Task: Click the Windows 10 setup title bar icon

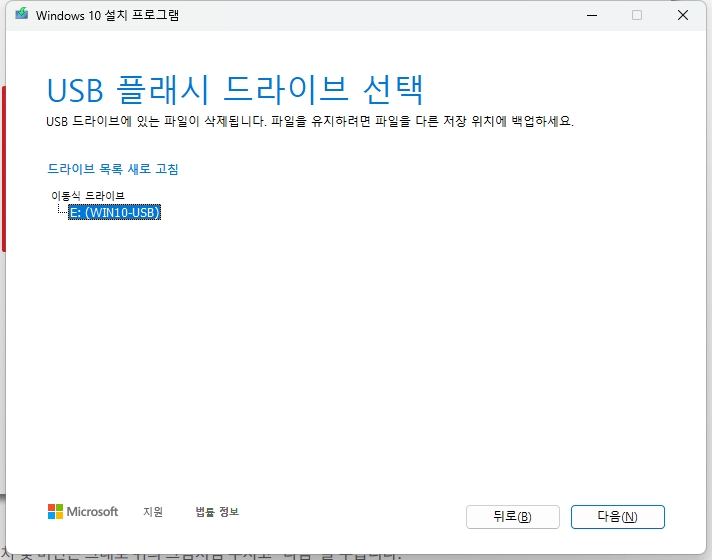Action: pyautogui.click(x=21, y=15)
